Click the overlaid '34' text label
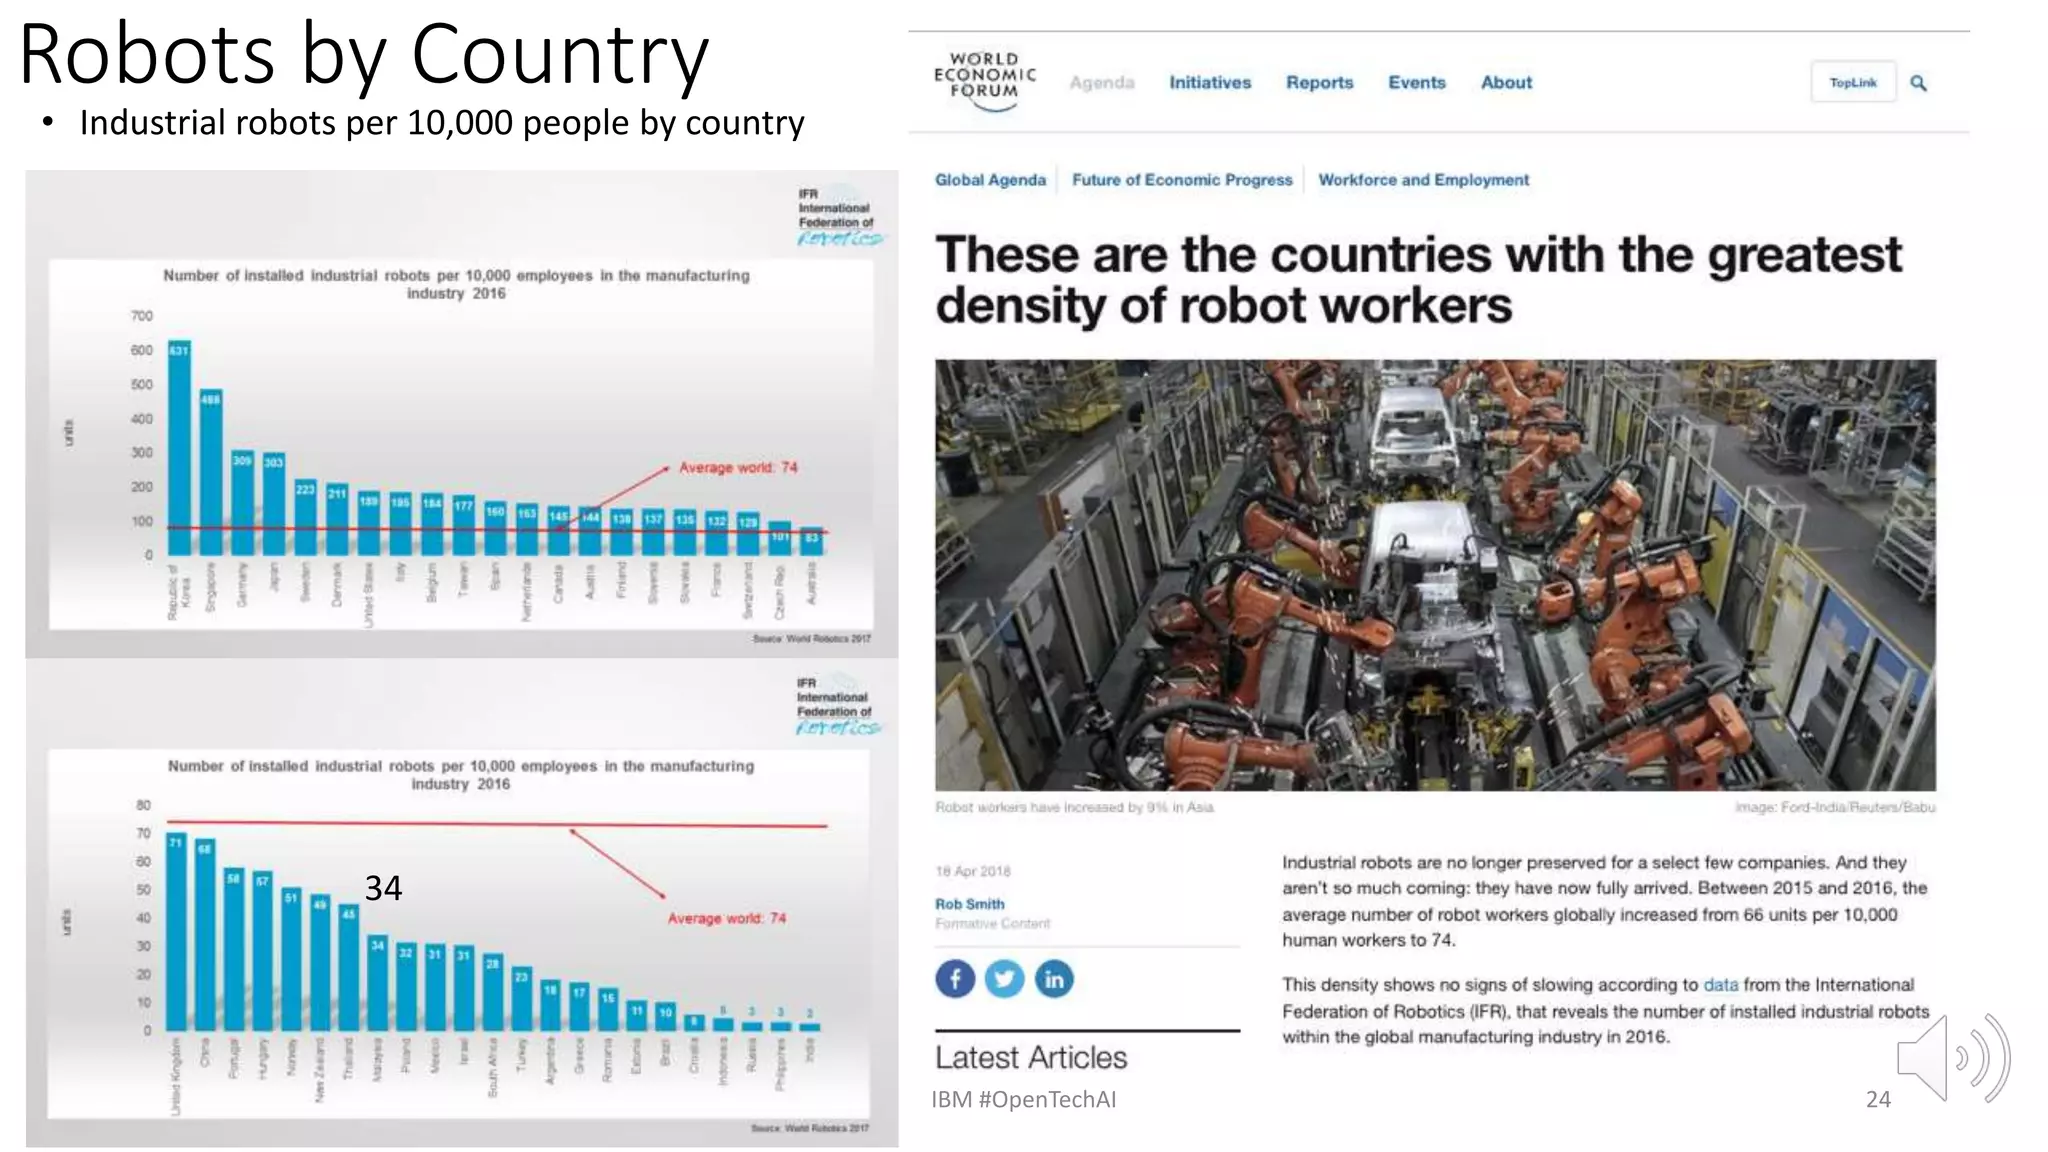 coord(383,887)
